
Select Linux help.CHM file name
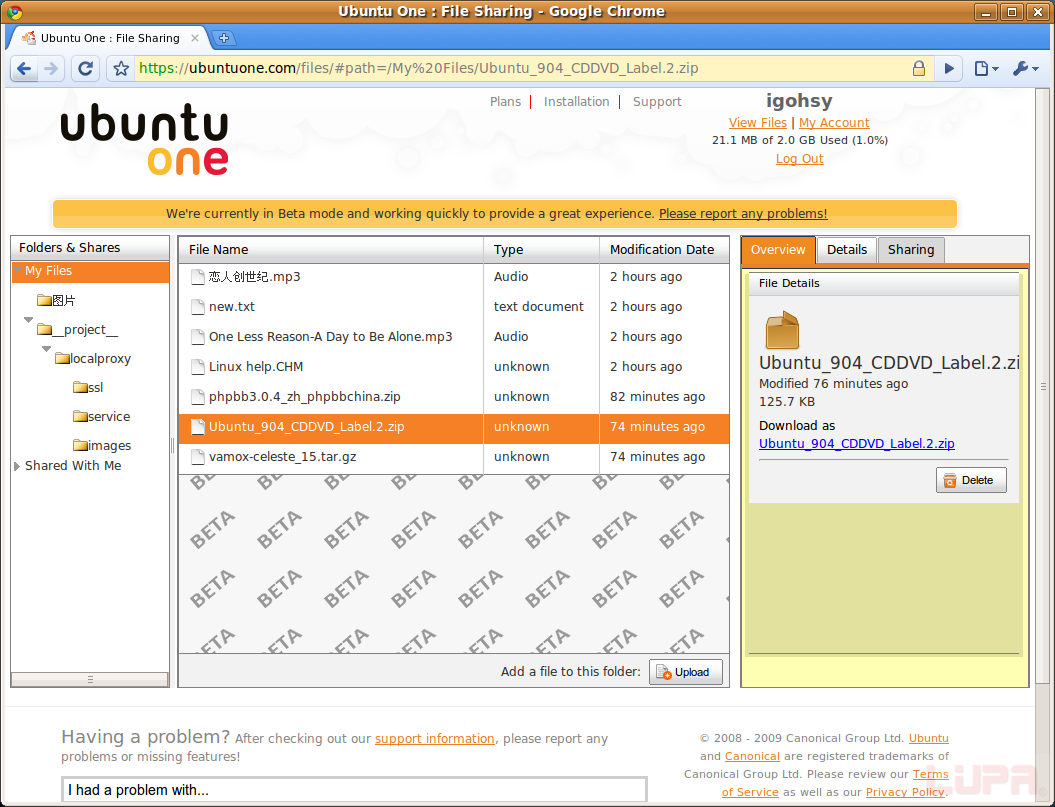[256, 367]
